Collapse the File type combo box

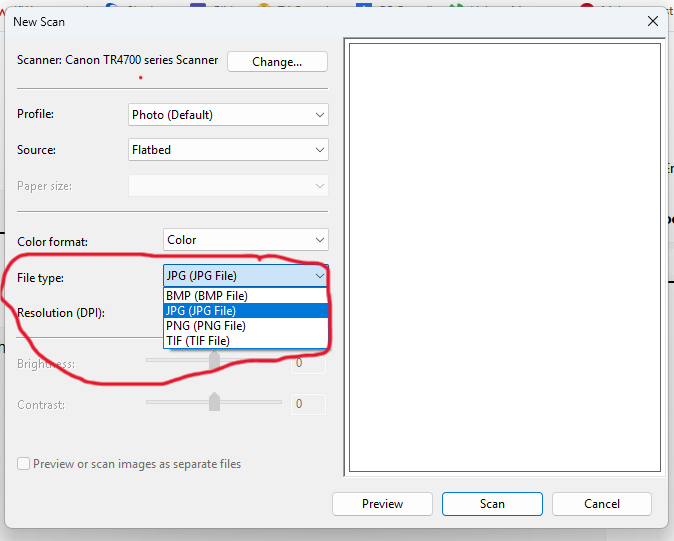[245, 275]
